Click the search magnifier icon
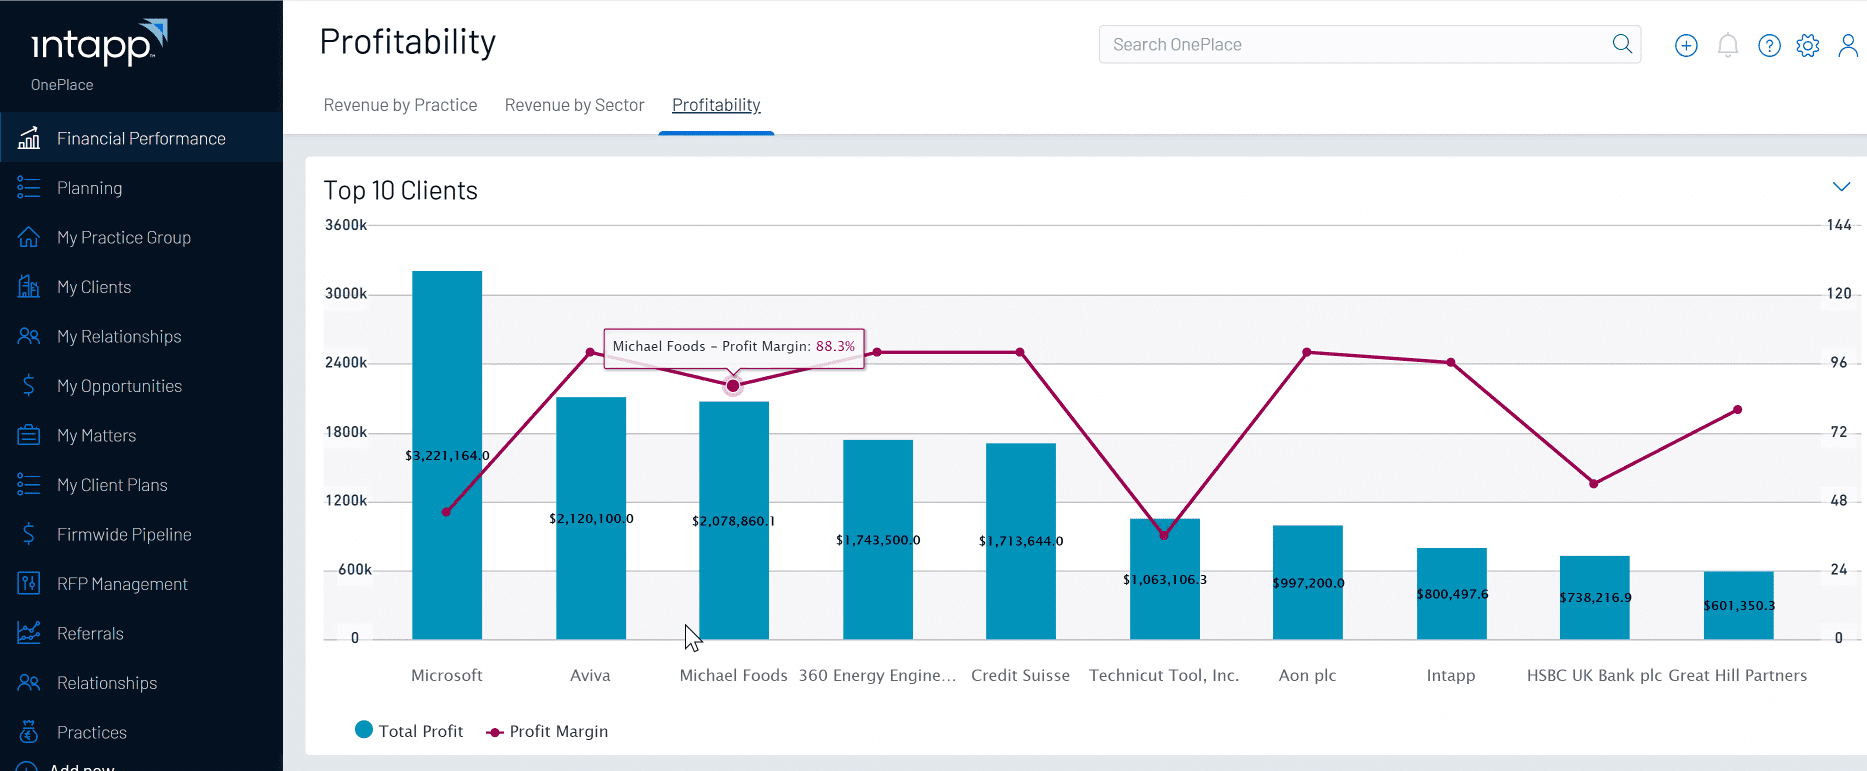The width and height of the screenshot is (1867, 771). point(1622,44)
